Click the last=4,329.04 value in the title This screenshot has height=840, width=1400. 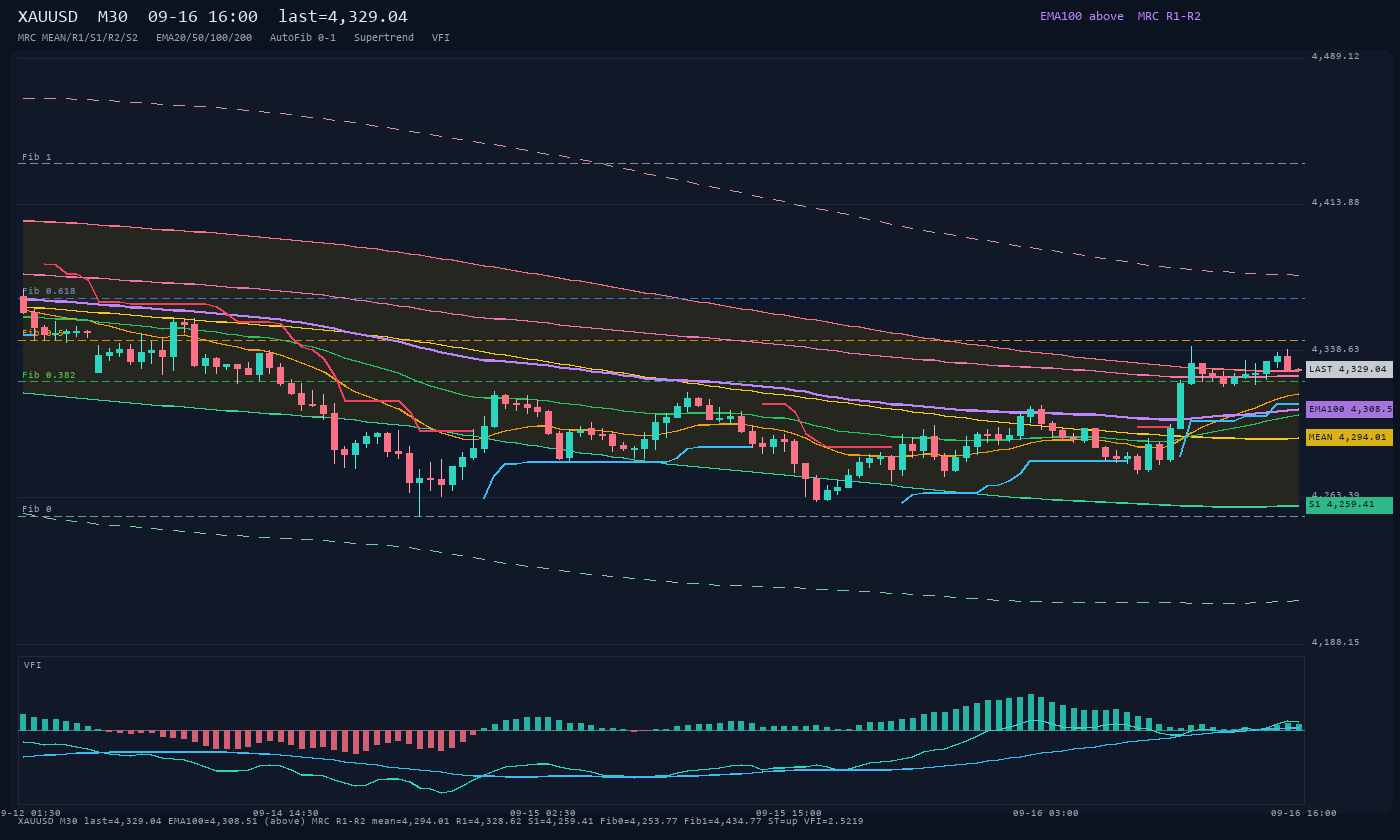[x=343, y=16]
